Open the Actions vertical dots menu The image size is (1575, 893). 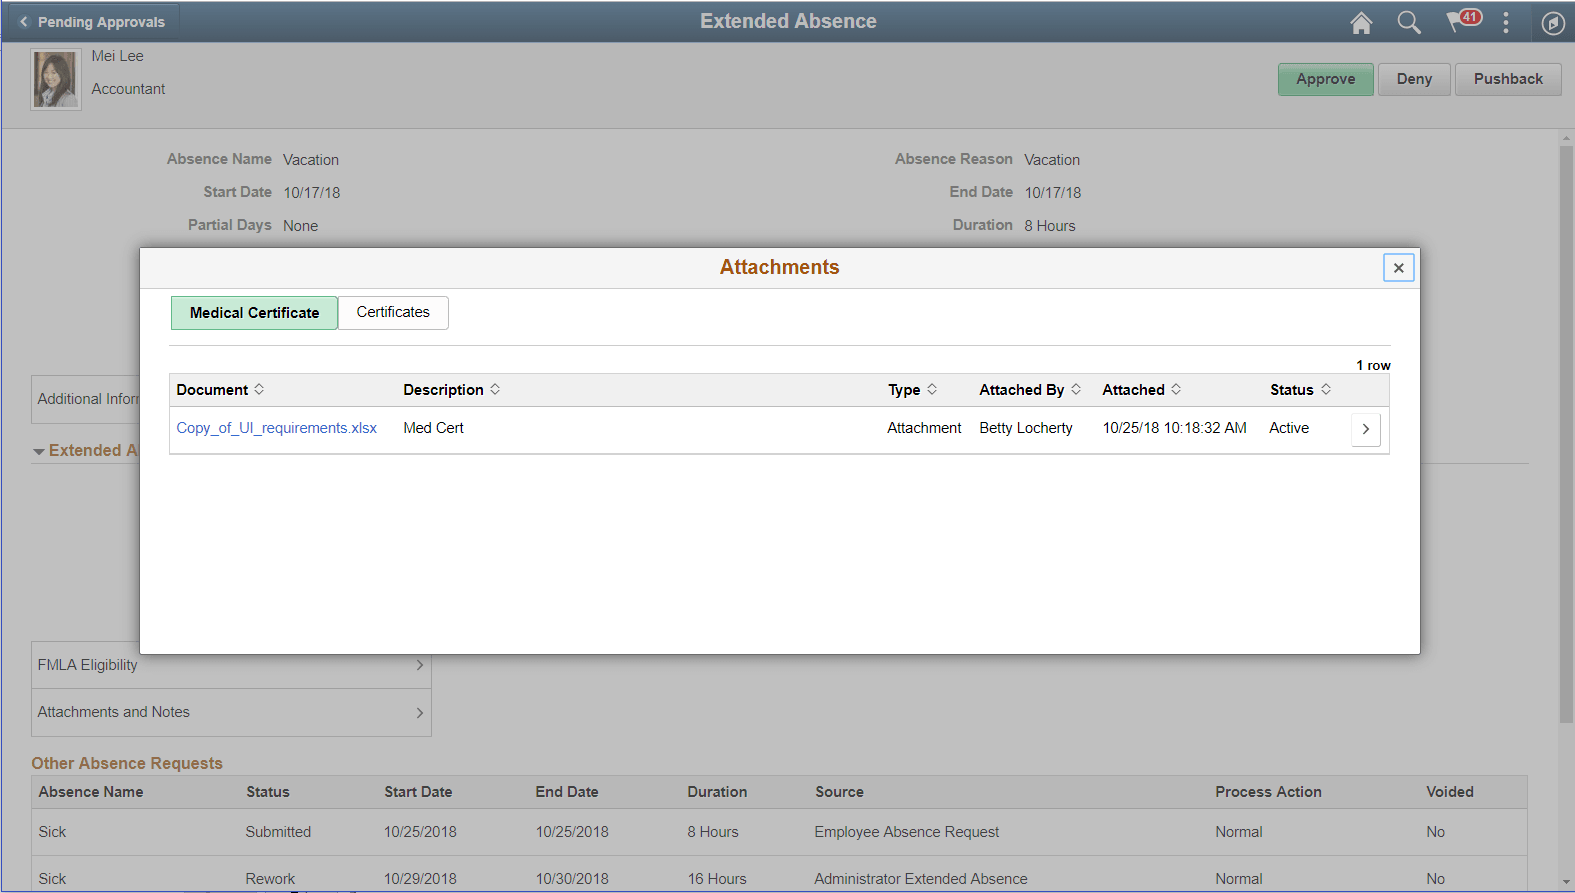click(1506, 22)
